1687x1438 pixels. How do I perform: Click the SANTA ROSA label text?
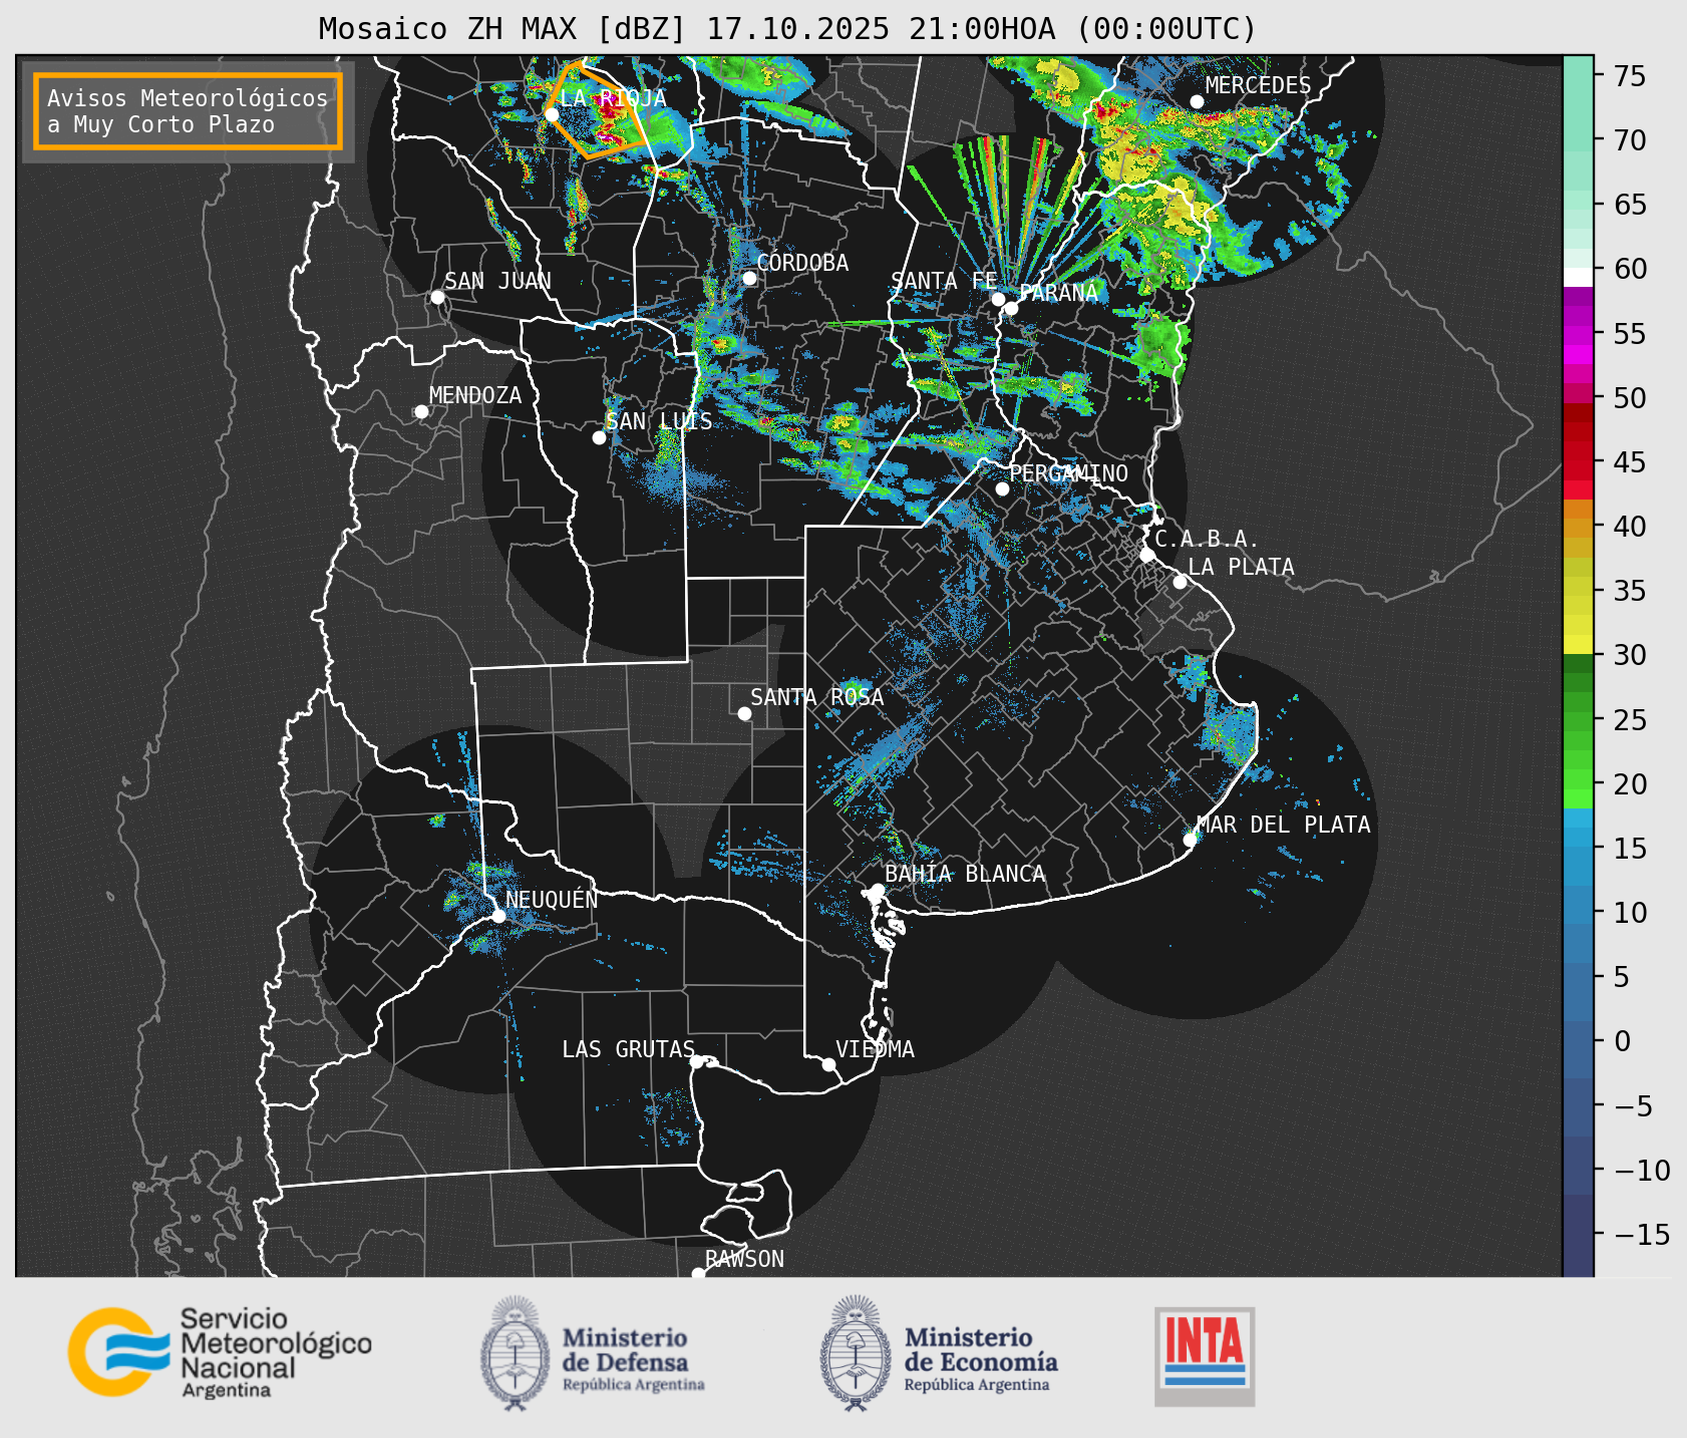[x=817, y=697]
